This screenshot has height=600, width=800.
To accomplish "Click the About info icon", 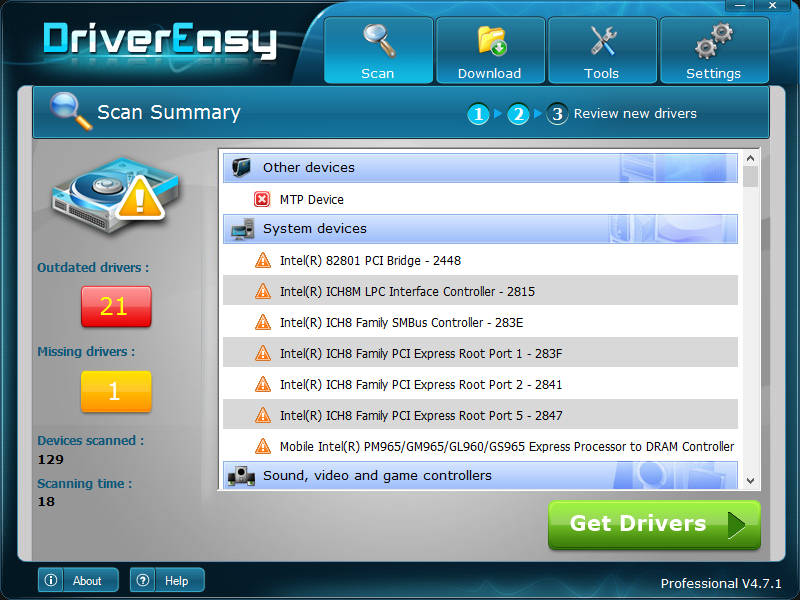I will [51, 580].
